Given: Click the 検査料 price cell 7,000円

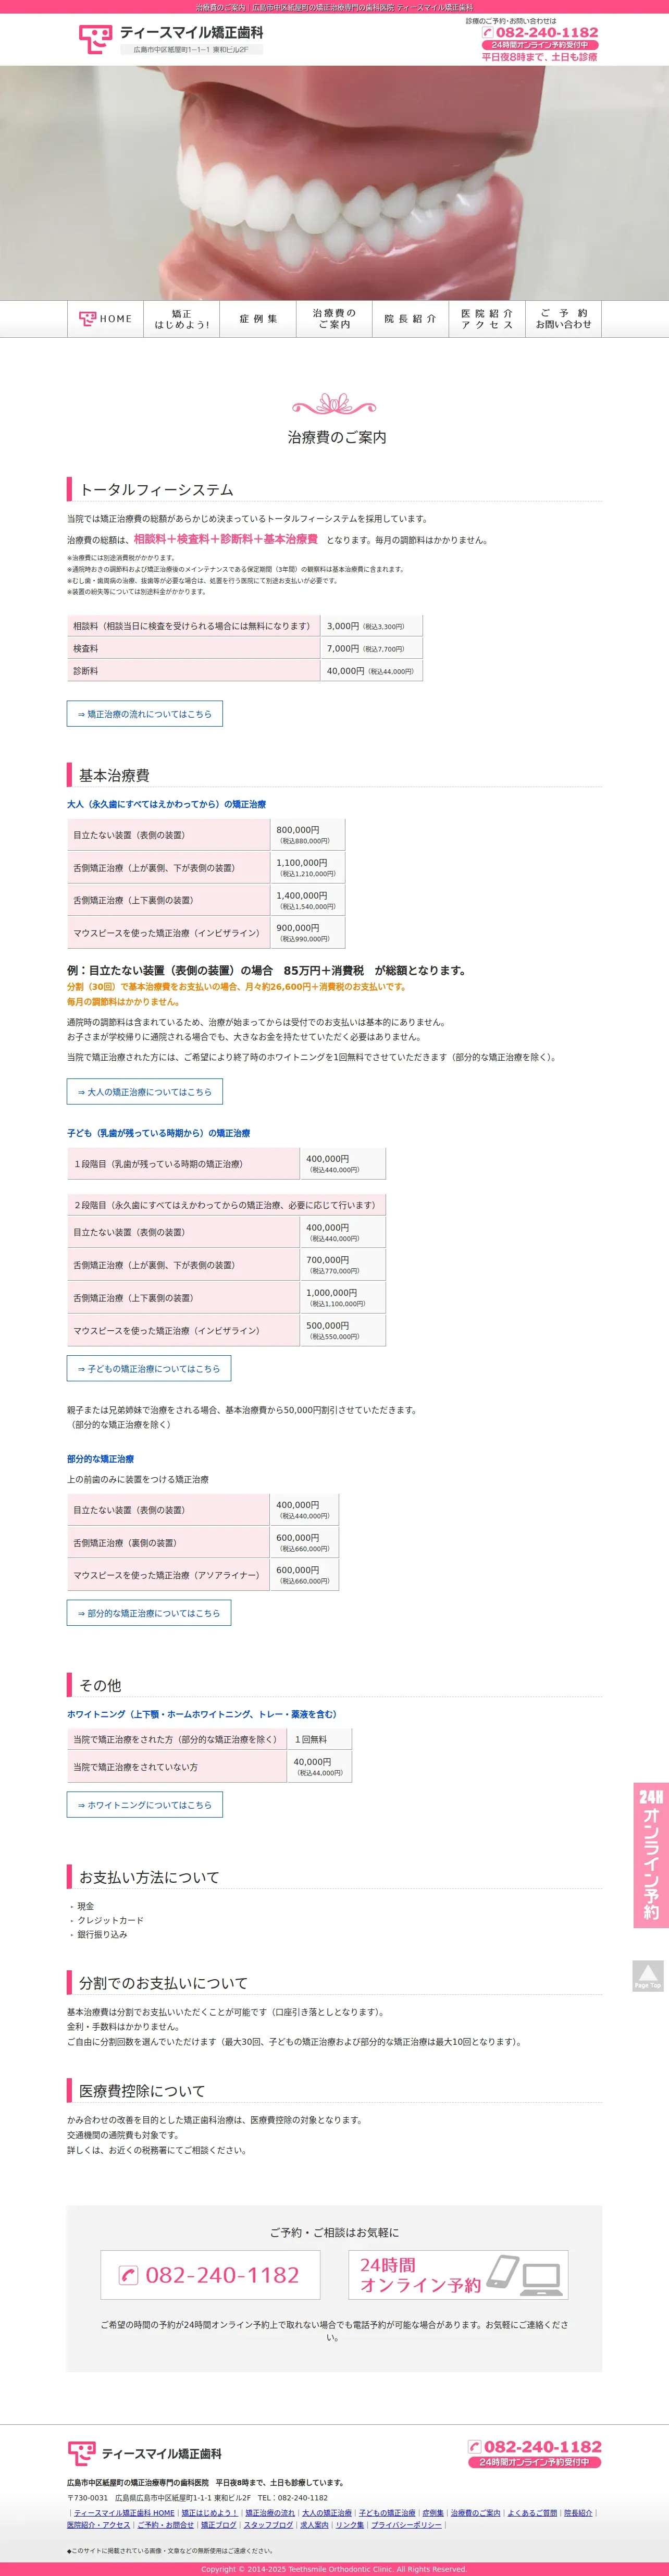Looking at the screenshot, I should click(372, 649).
